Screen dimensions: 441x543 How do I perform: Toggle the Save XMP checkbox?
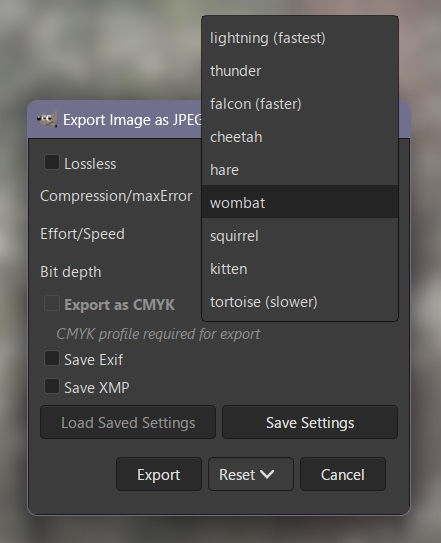coord(52,386)
